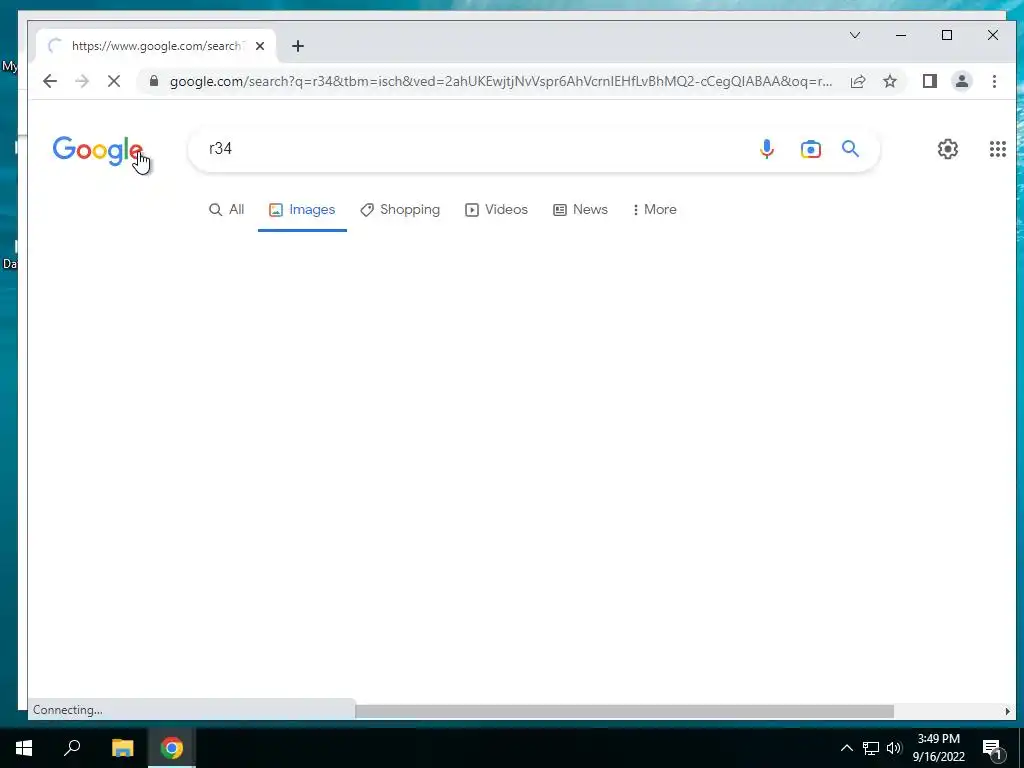
Task: Open Windows taskbar search
Action: click(x=72, y=748)
